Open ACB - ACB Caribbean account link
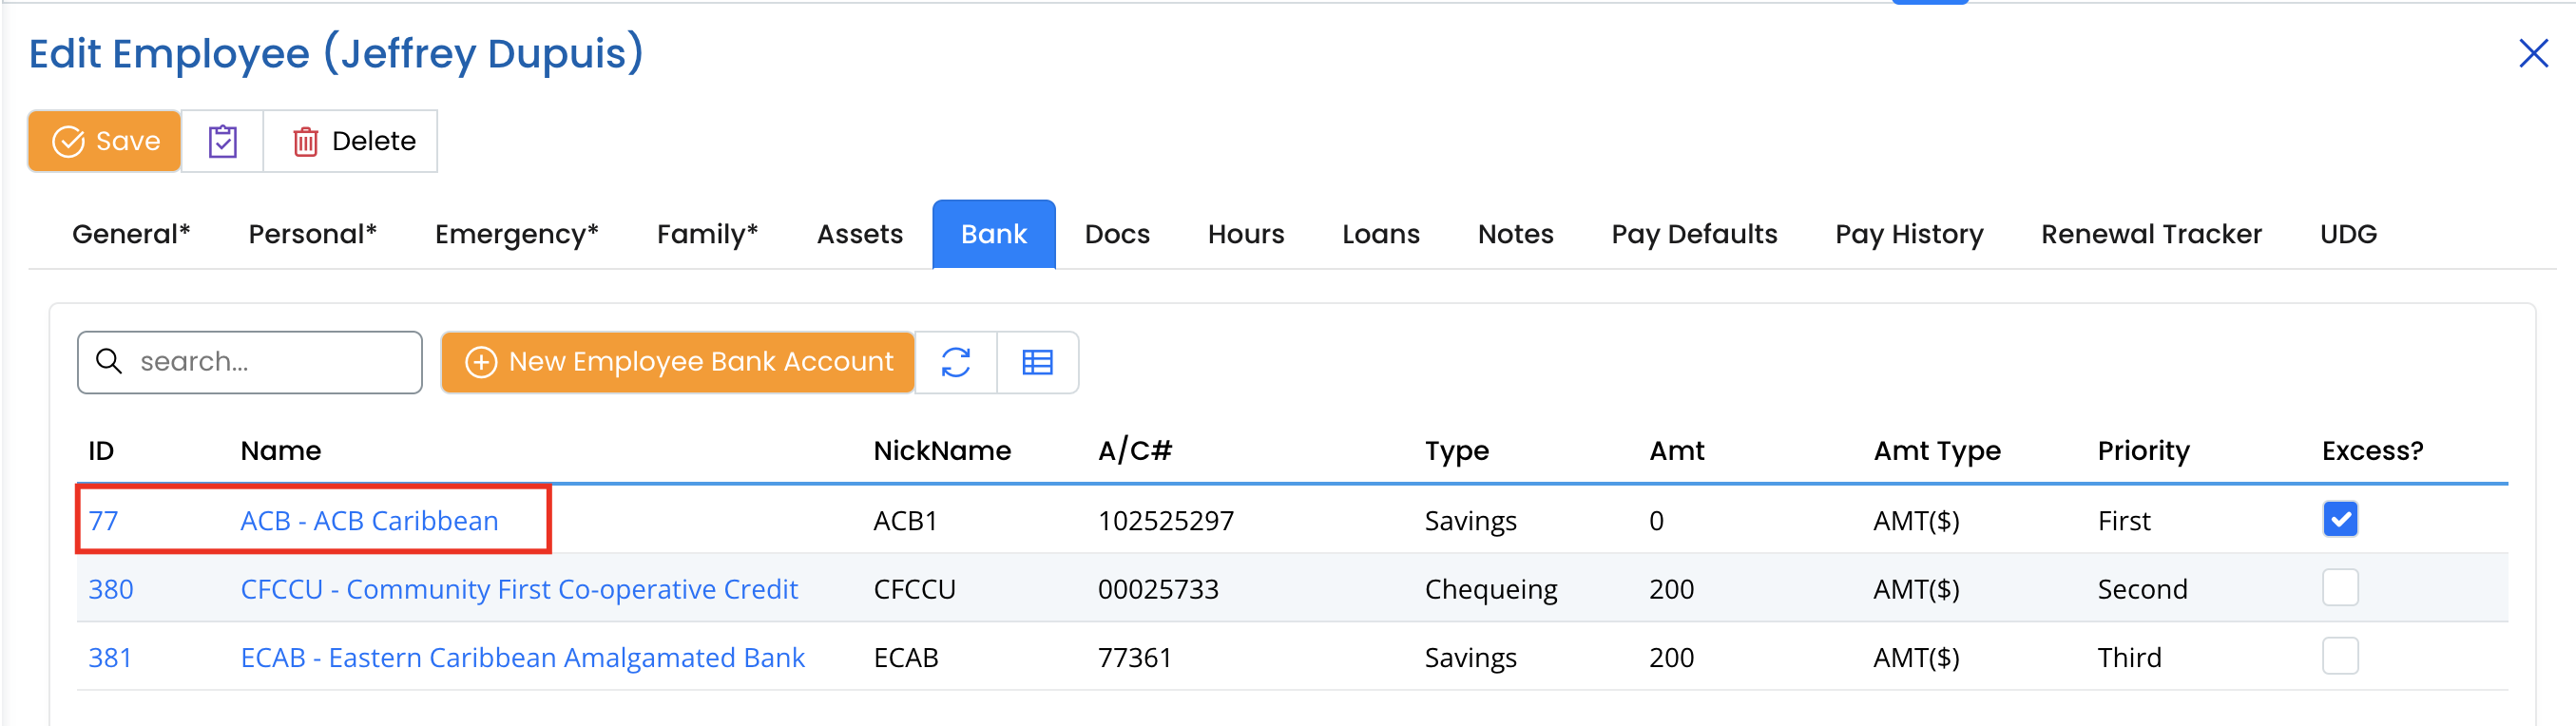Image resolution: width=2576 pixels, height=726 pixels. (x=369, y=521)
